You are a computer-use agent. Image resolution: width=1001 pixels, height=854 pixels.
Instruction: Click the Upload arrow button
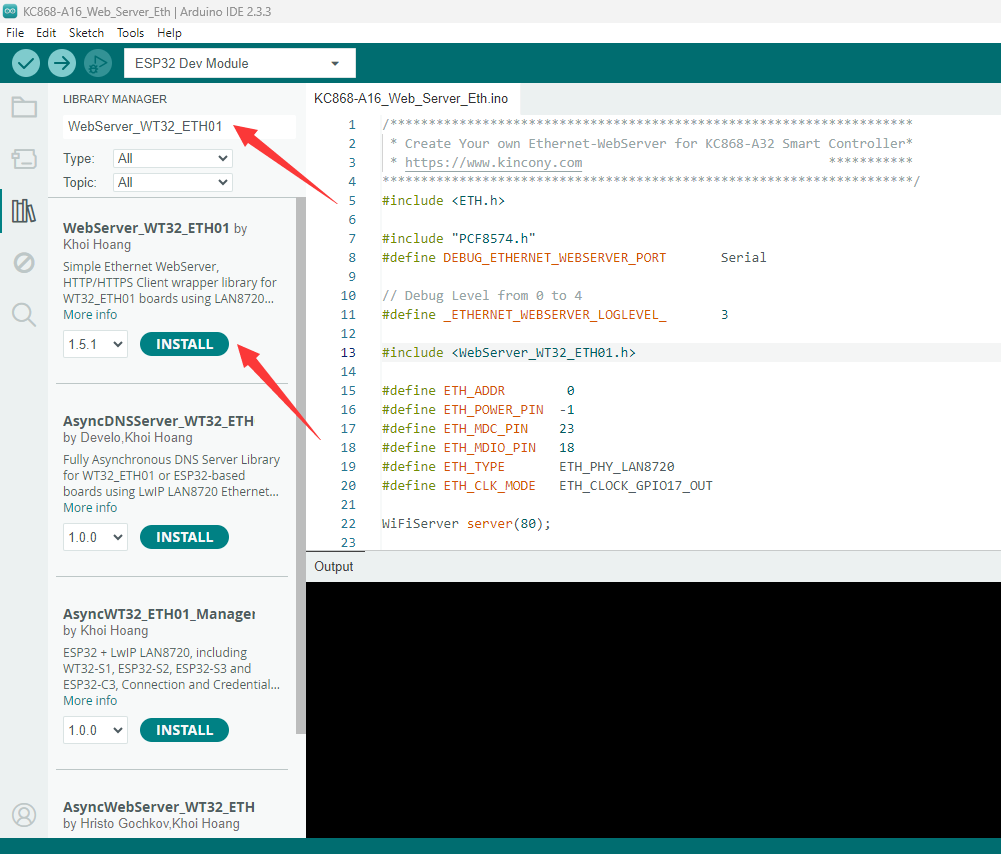coord(62,63)
